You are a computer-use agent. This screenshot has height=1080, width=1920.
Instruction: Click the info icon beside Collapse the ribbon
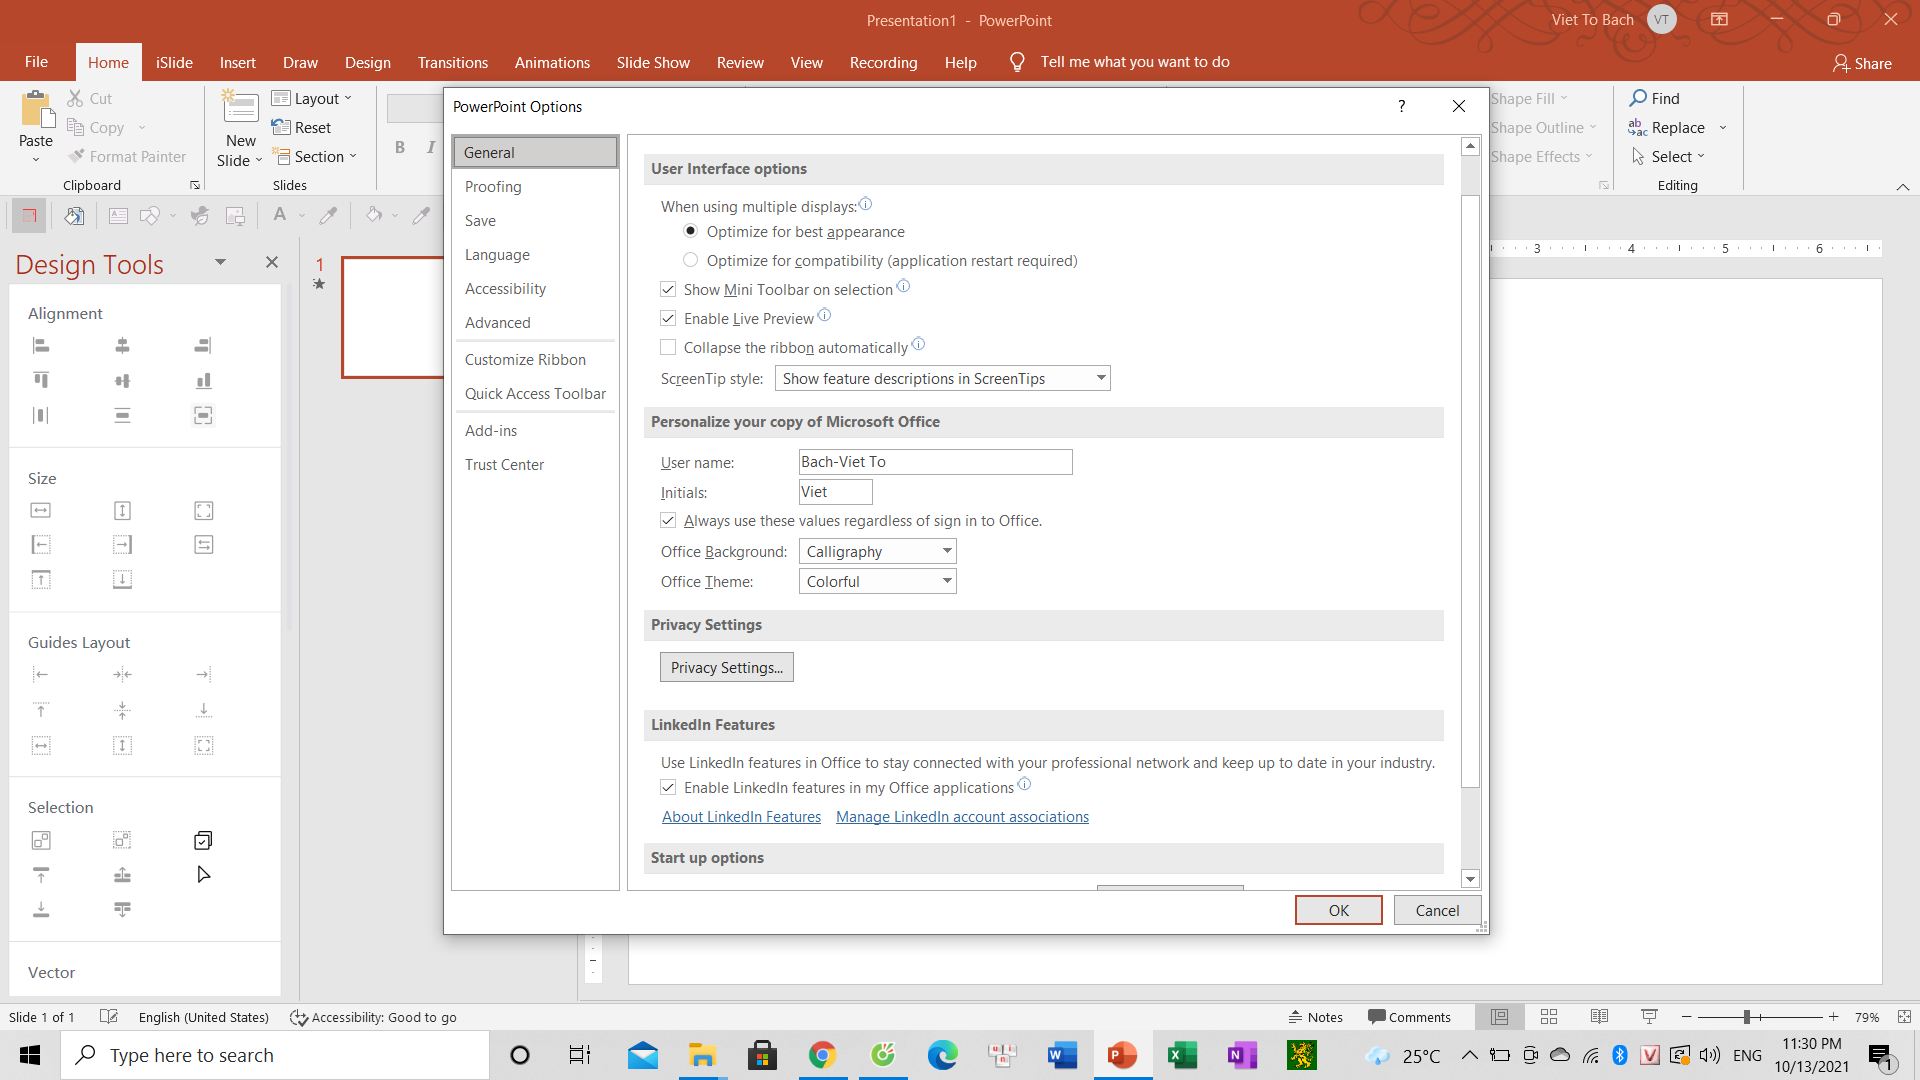click(918, 344)
